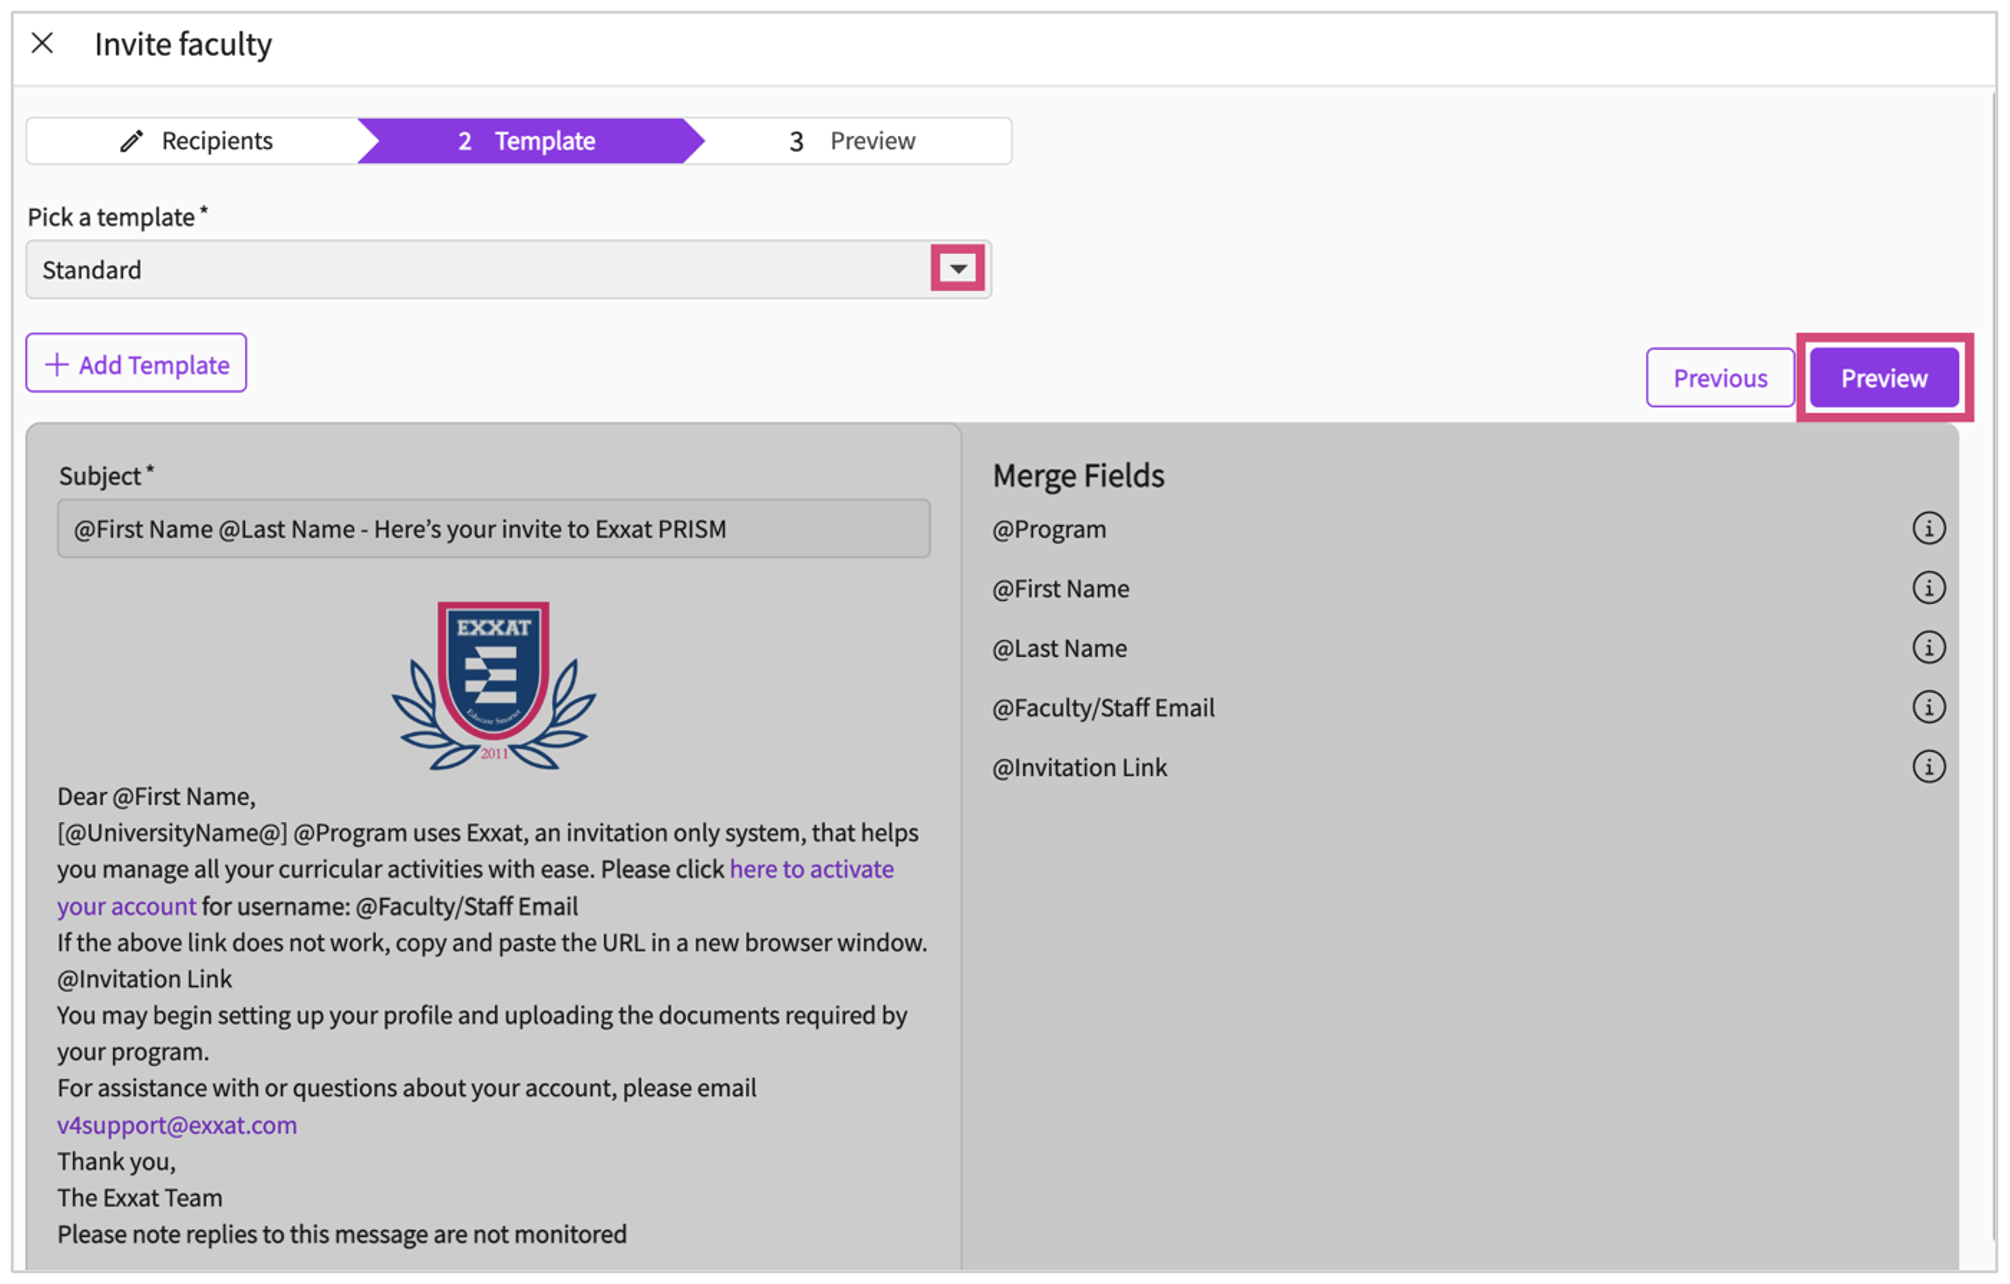Click info icon beside @First Name field
The height and width of the screenshot is (1284, 2010).
coord(1928,588)
